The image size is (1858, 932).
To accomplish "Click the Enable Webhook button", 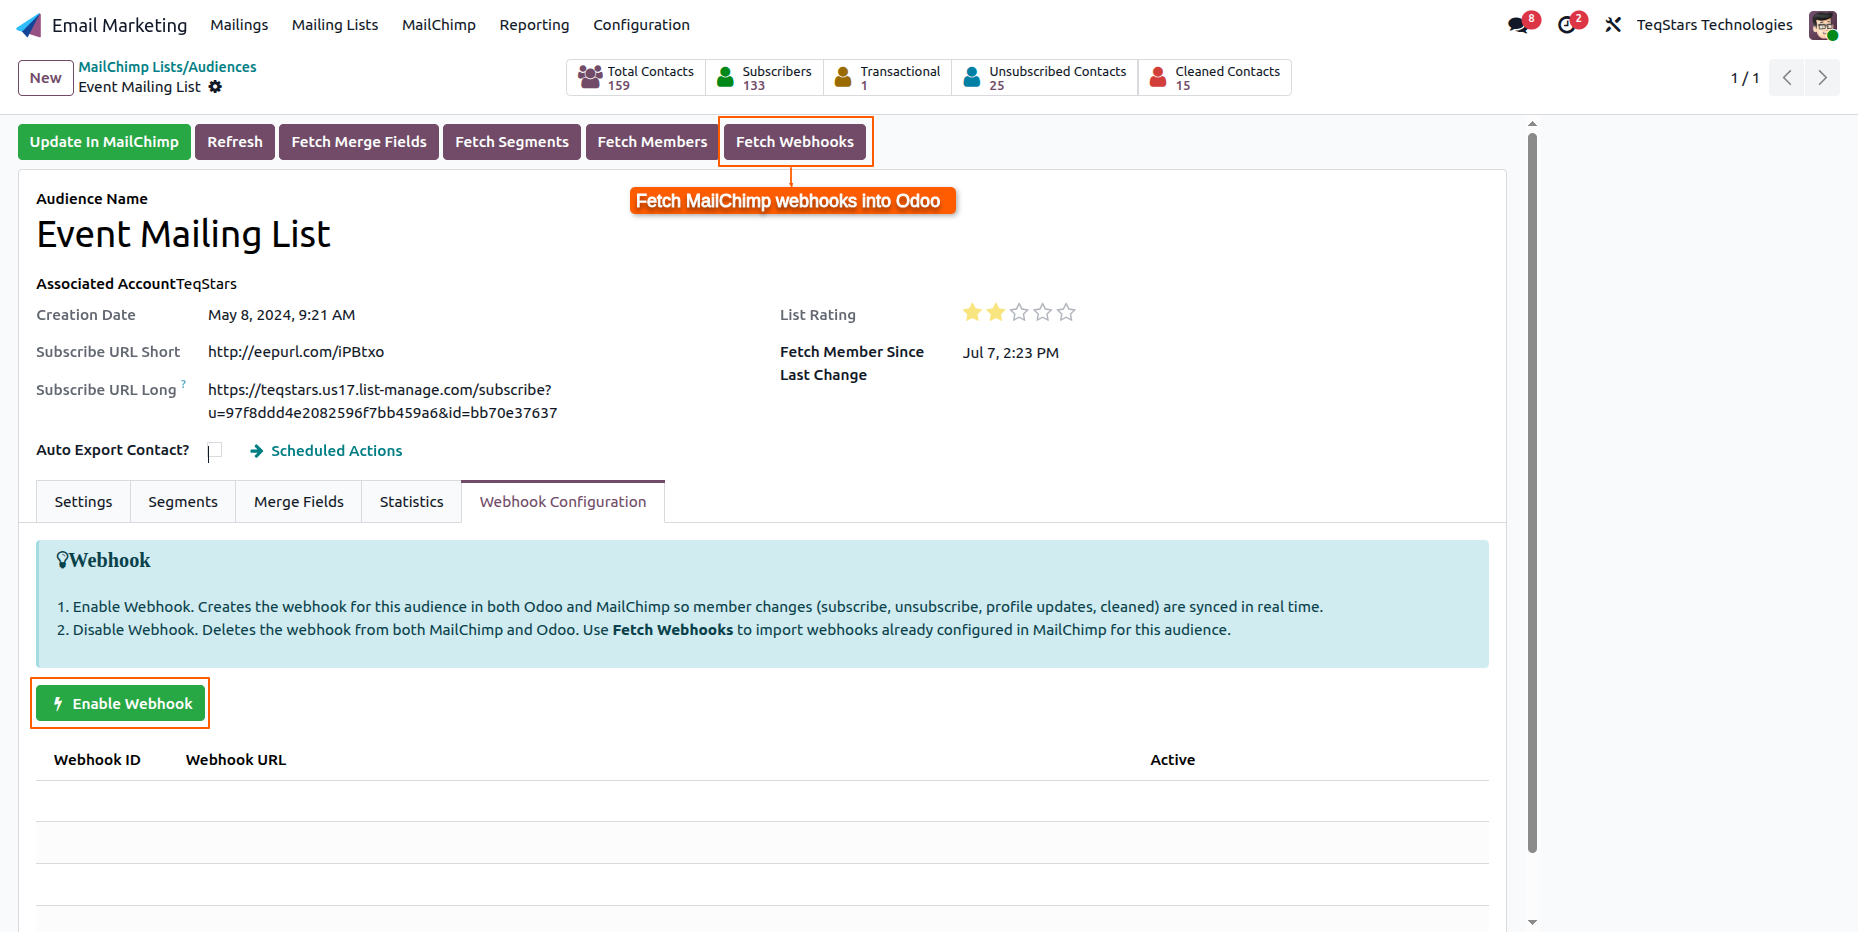I will [x=121, y=704].
